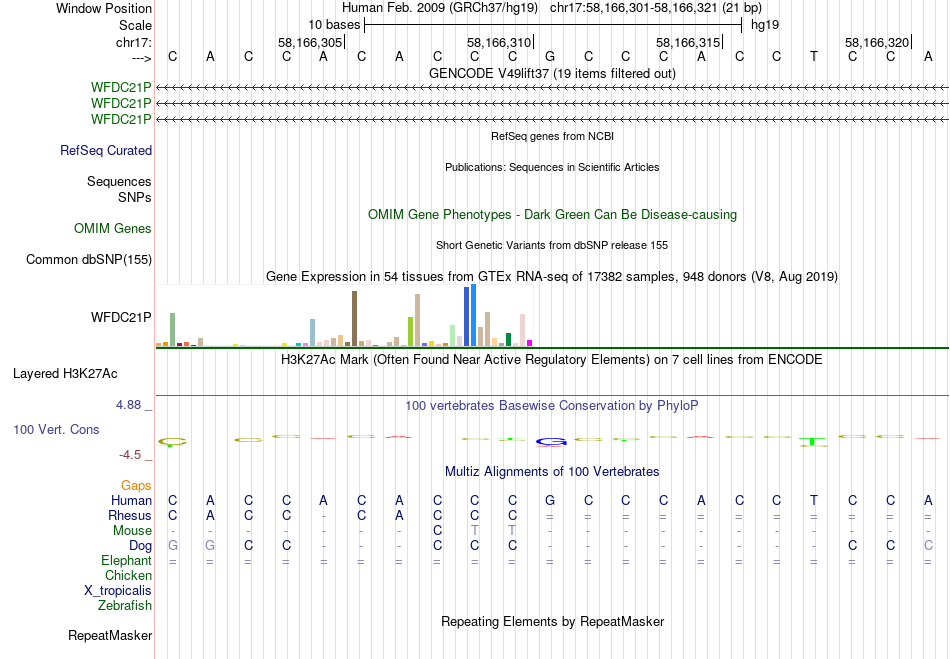
Task: Select the Elephant species label
Action: pos(127,560)
